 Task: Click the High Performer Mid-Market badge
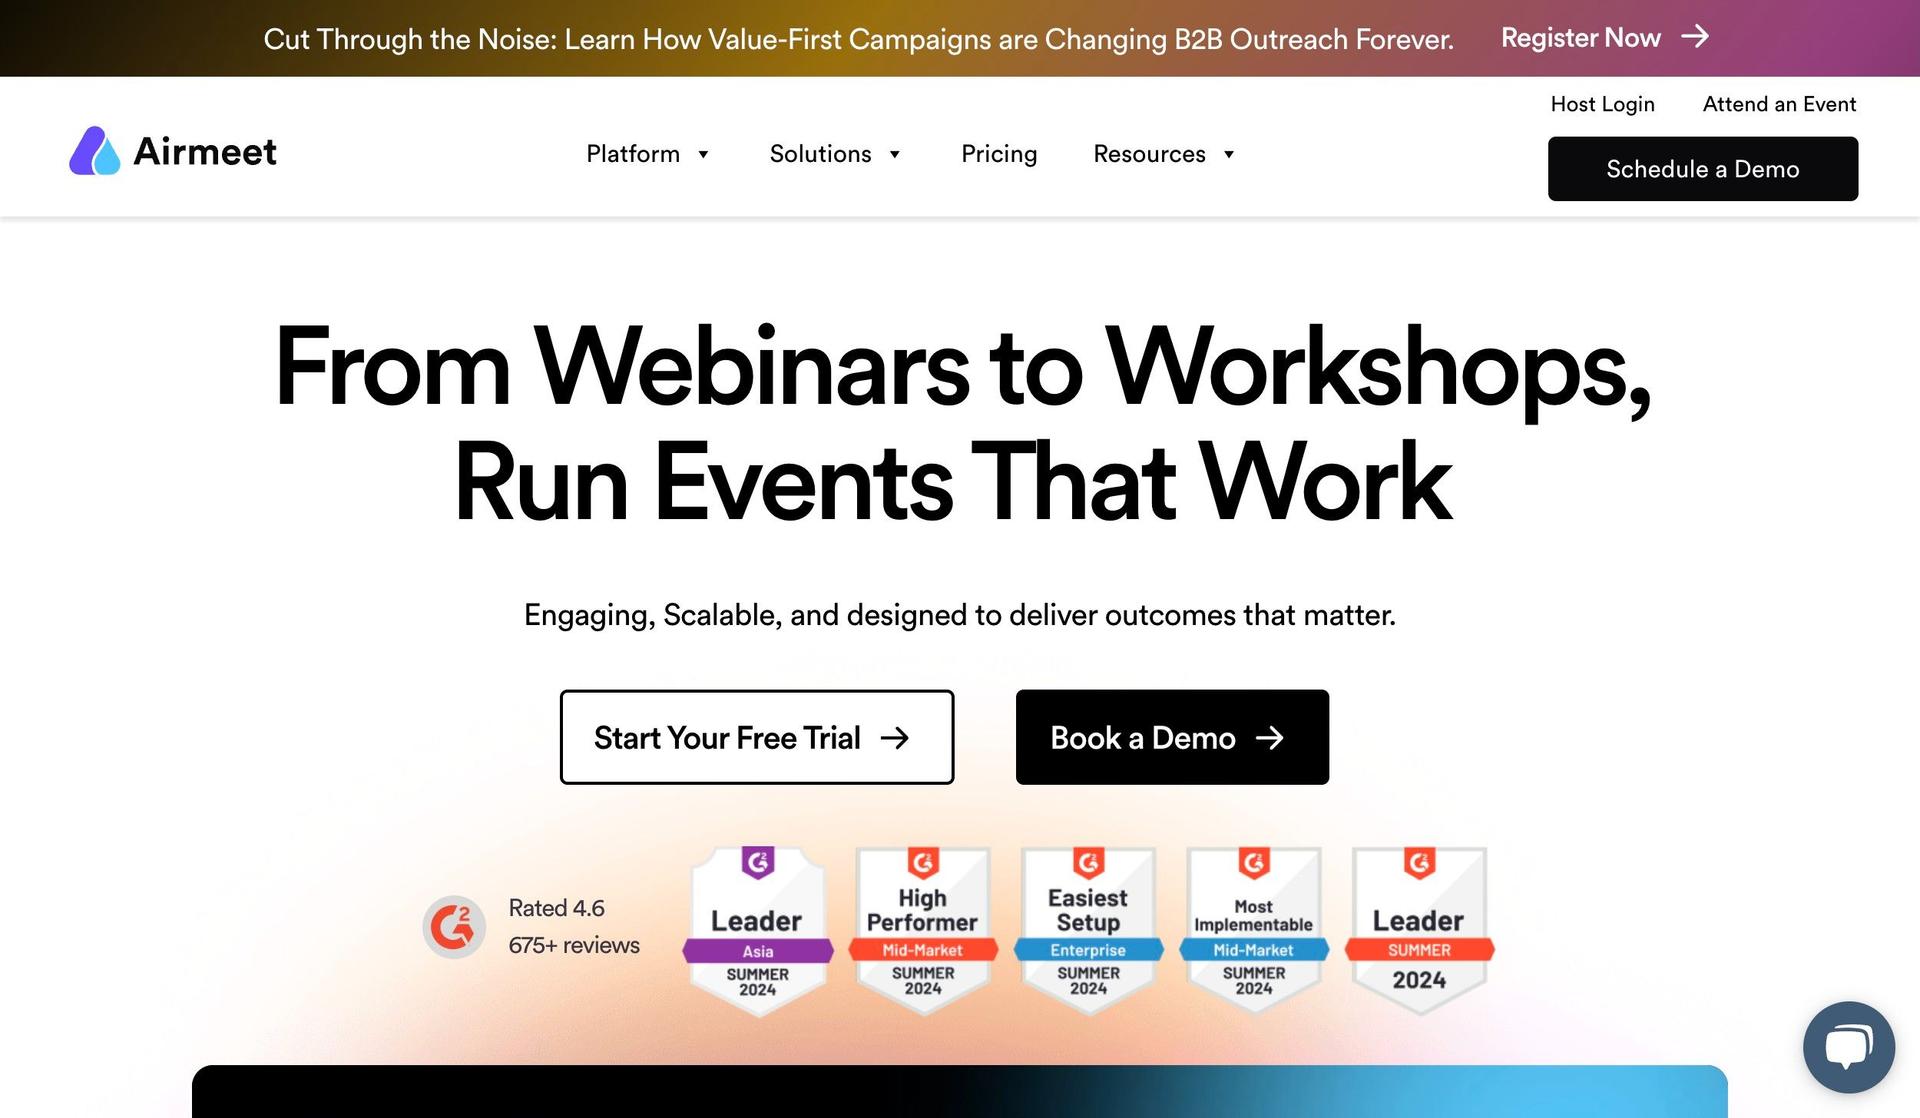click(923, 931)
